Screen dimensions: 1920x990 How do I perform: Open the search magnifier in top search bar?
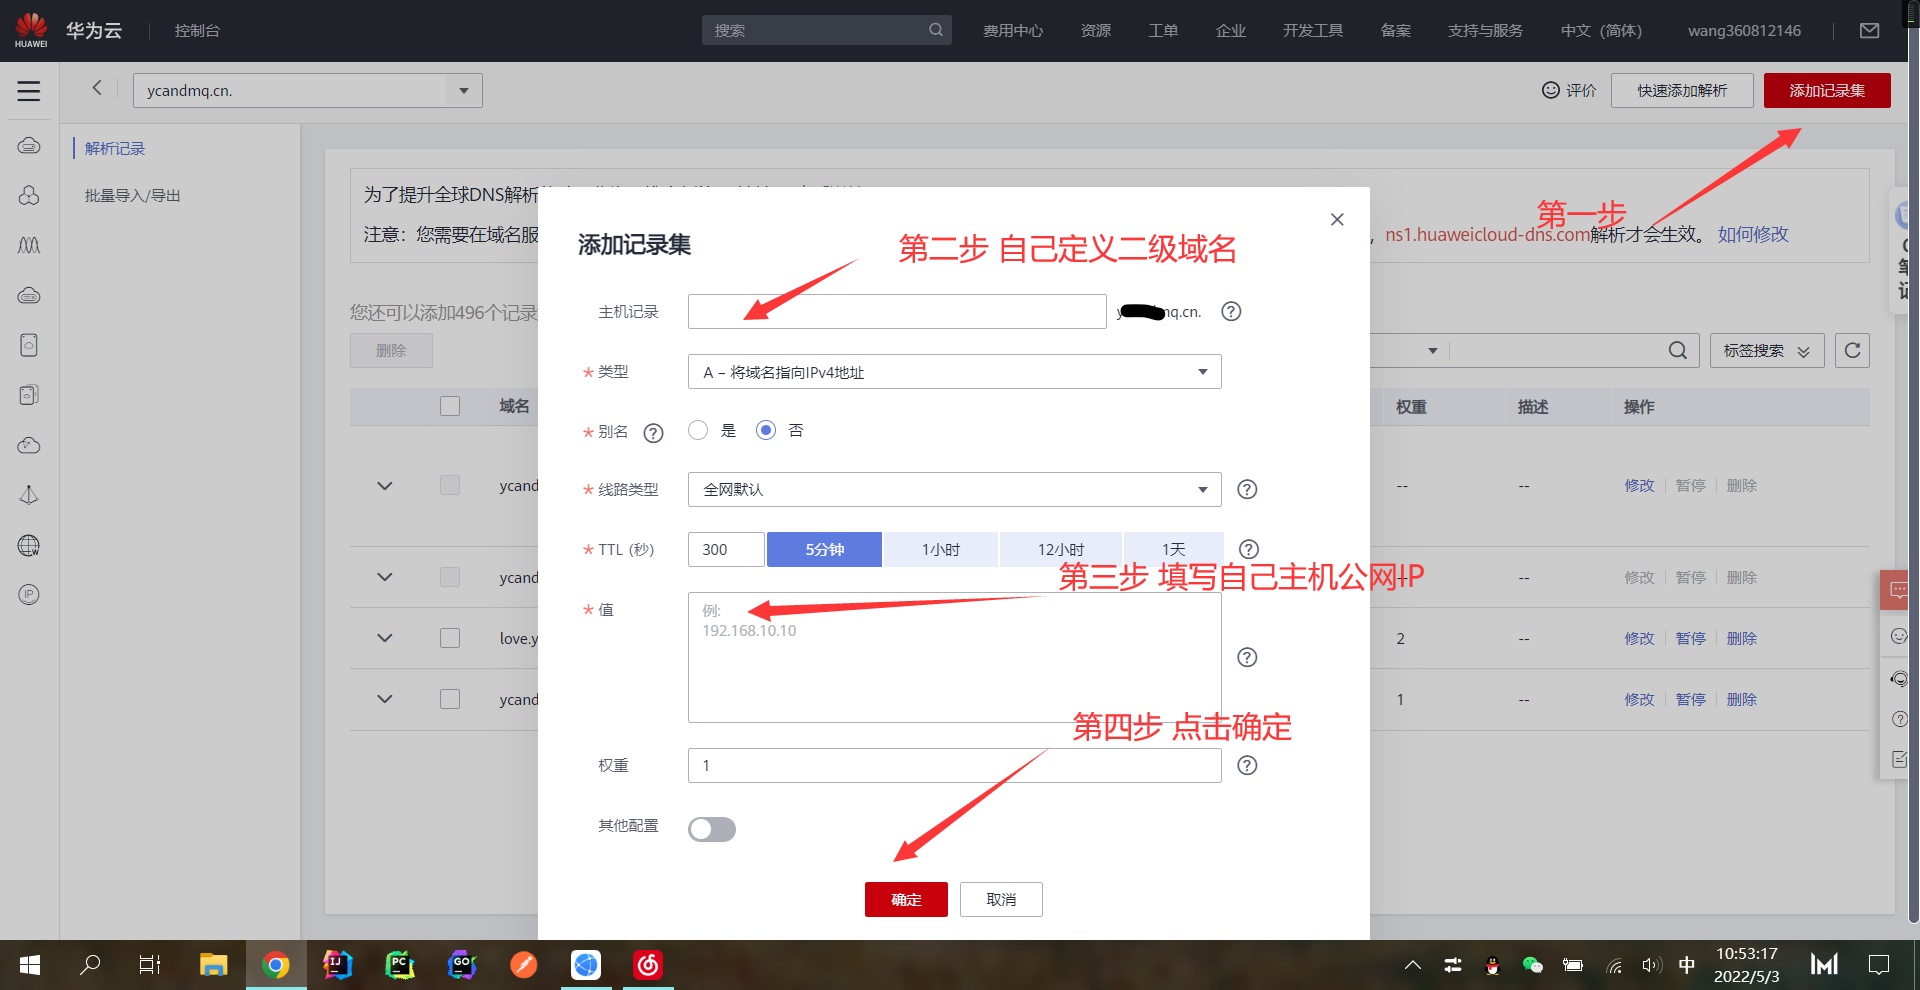coord(936,30)
